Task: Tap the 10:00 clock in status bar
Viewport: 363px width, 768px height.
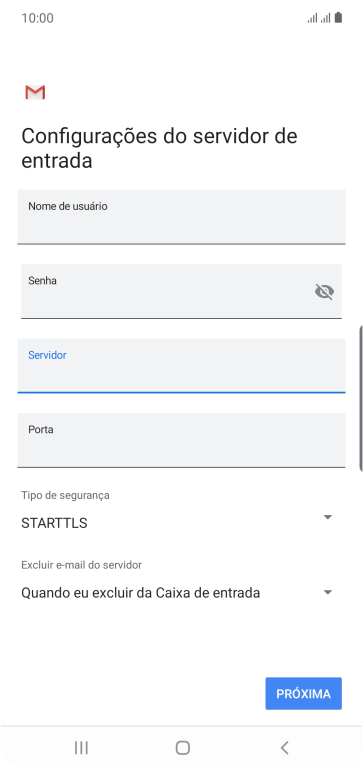Action: [37, 19]
